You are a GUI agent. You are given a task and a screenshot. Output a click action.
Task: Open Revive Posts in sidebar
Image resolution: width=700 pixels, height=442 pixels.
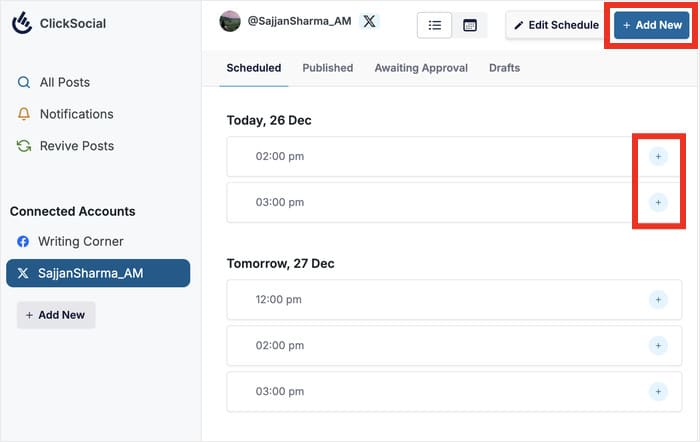point(76,146)
